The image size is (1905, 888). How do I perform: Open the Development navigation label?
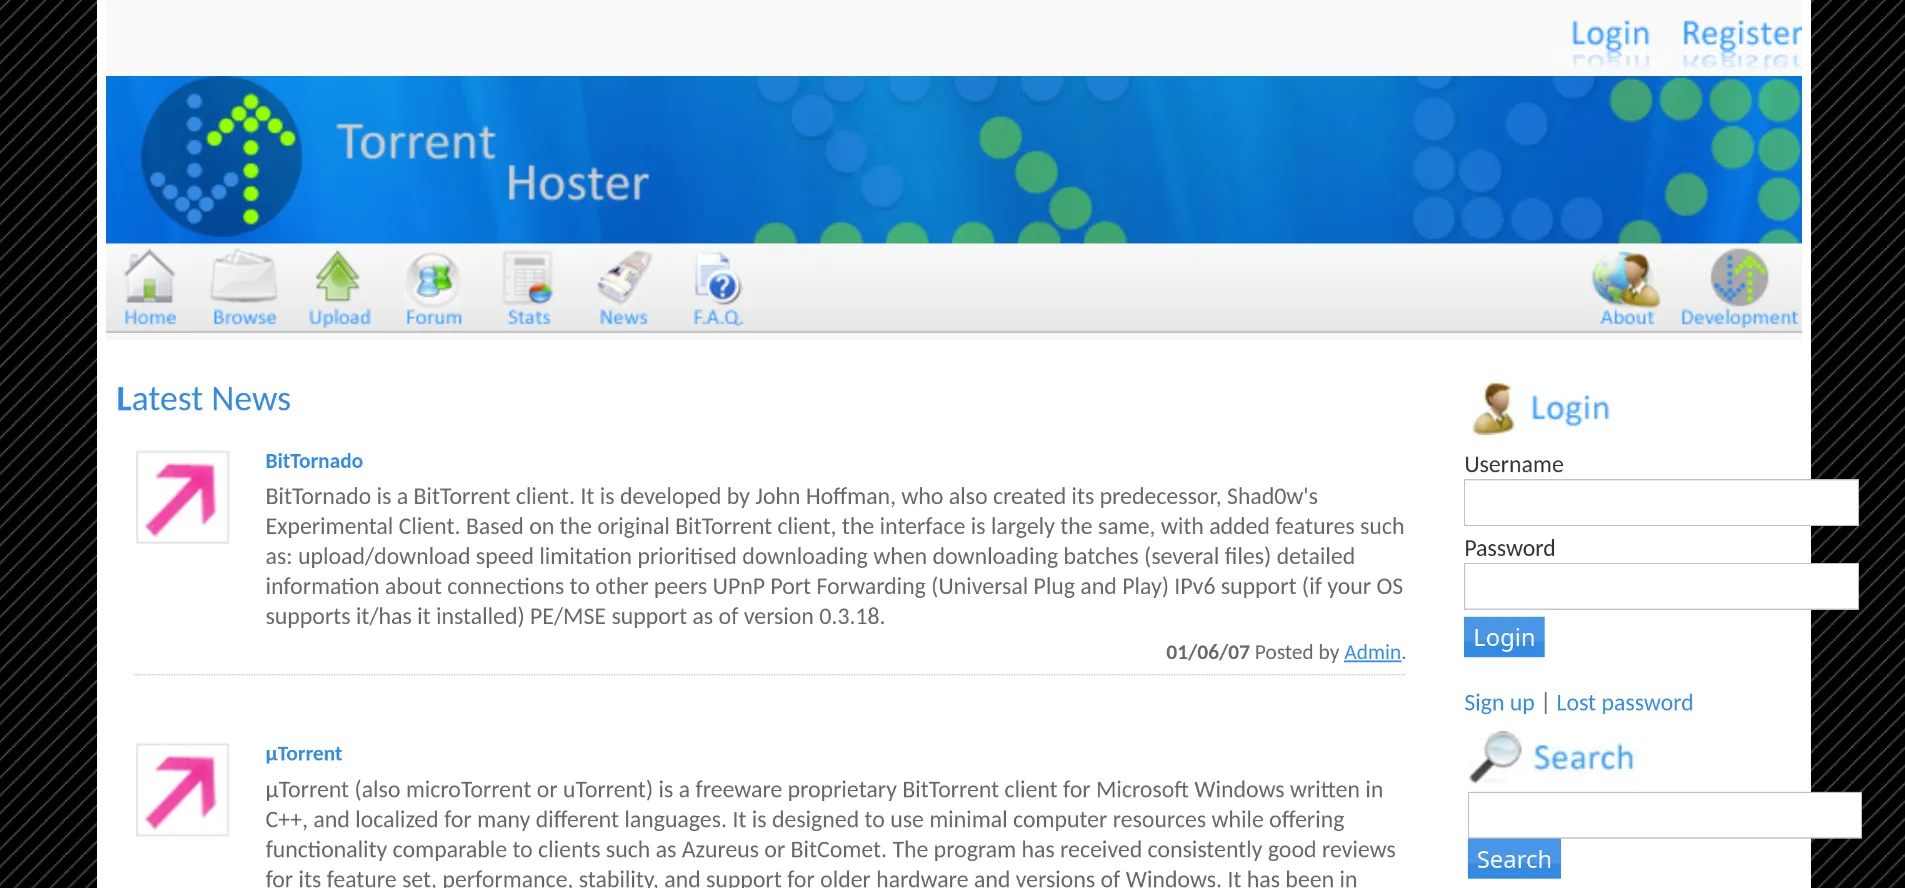coord(1739,317)
